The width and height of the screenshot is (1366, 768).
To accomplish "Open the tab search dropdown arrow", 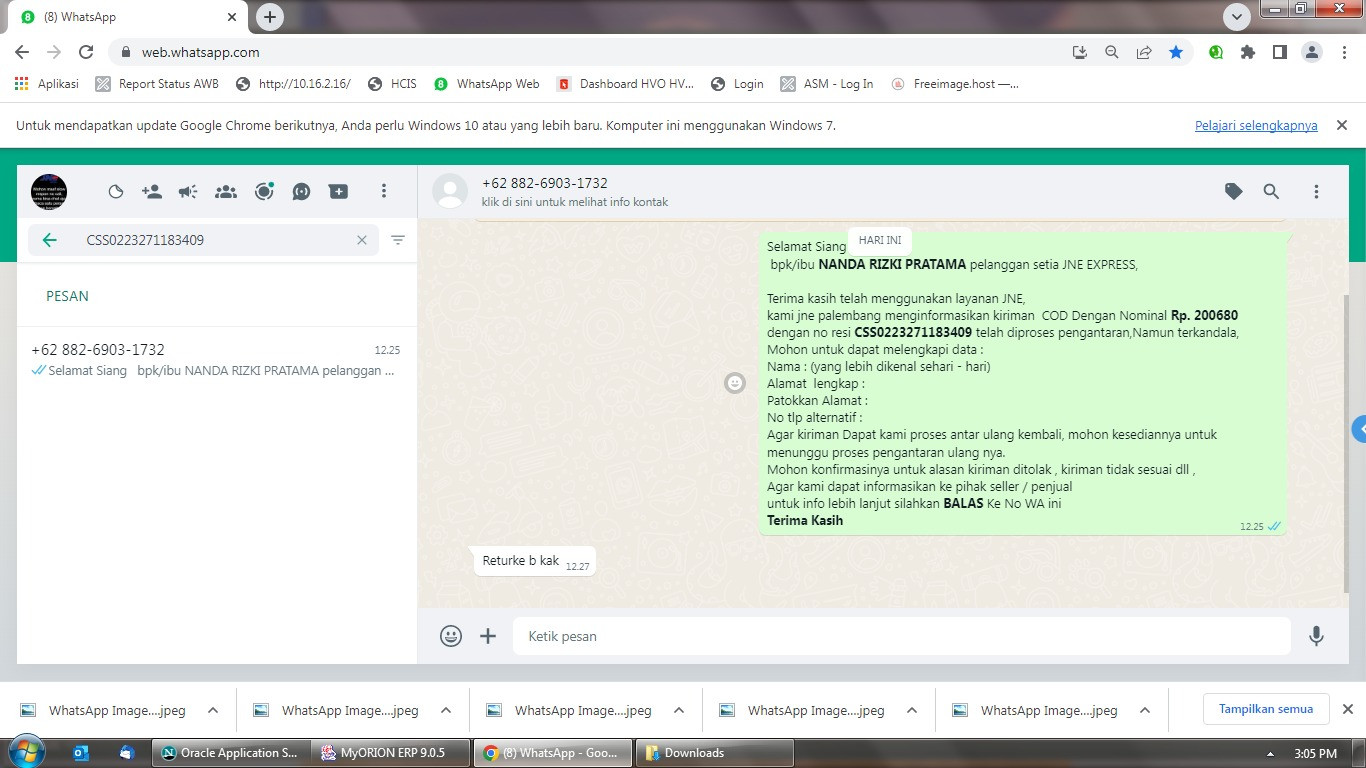I will 1238,17.
